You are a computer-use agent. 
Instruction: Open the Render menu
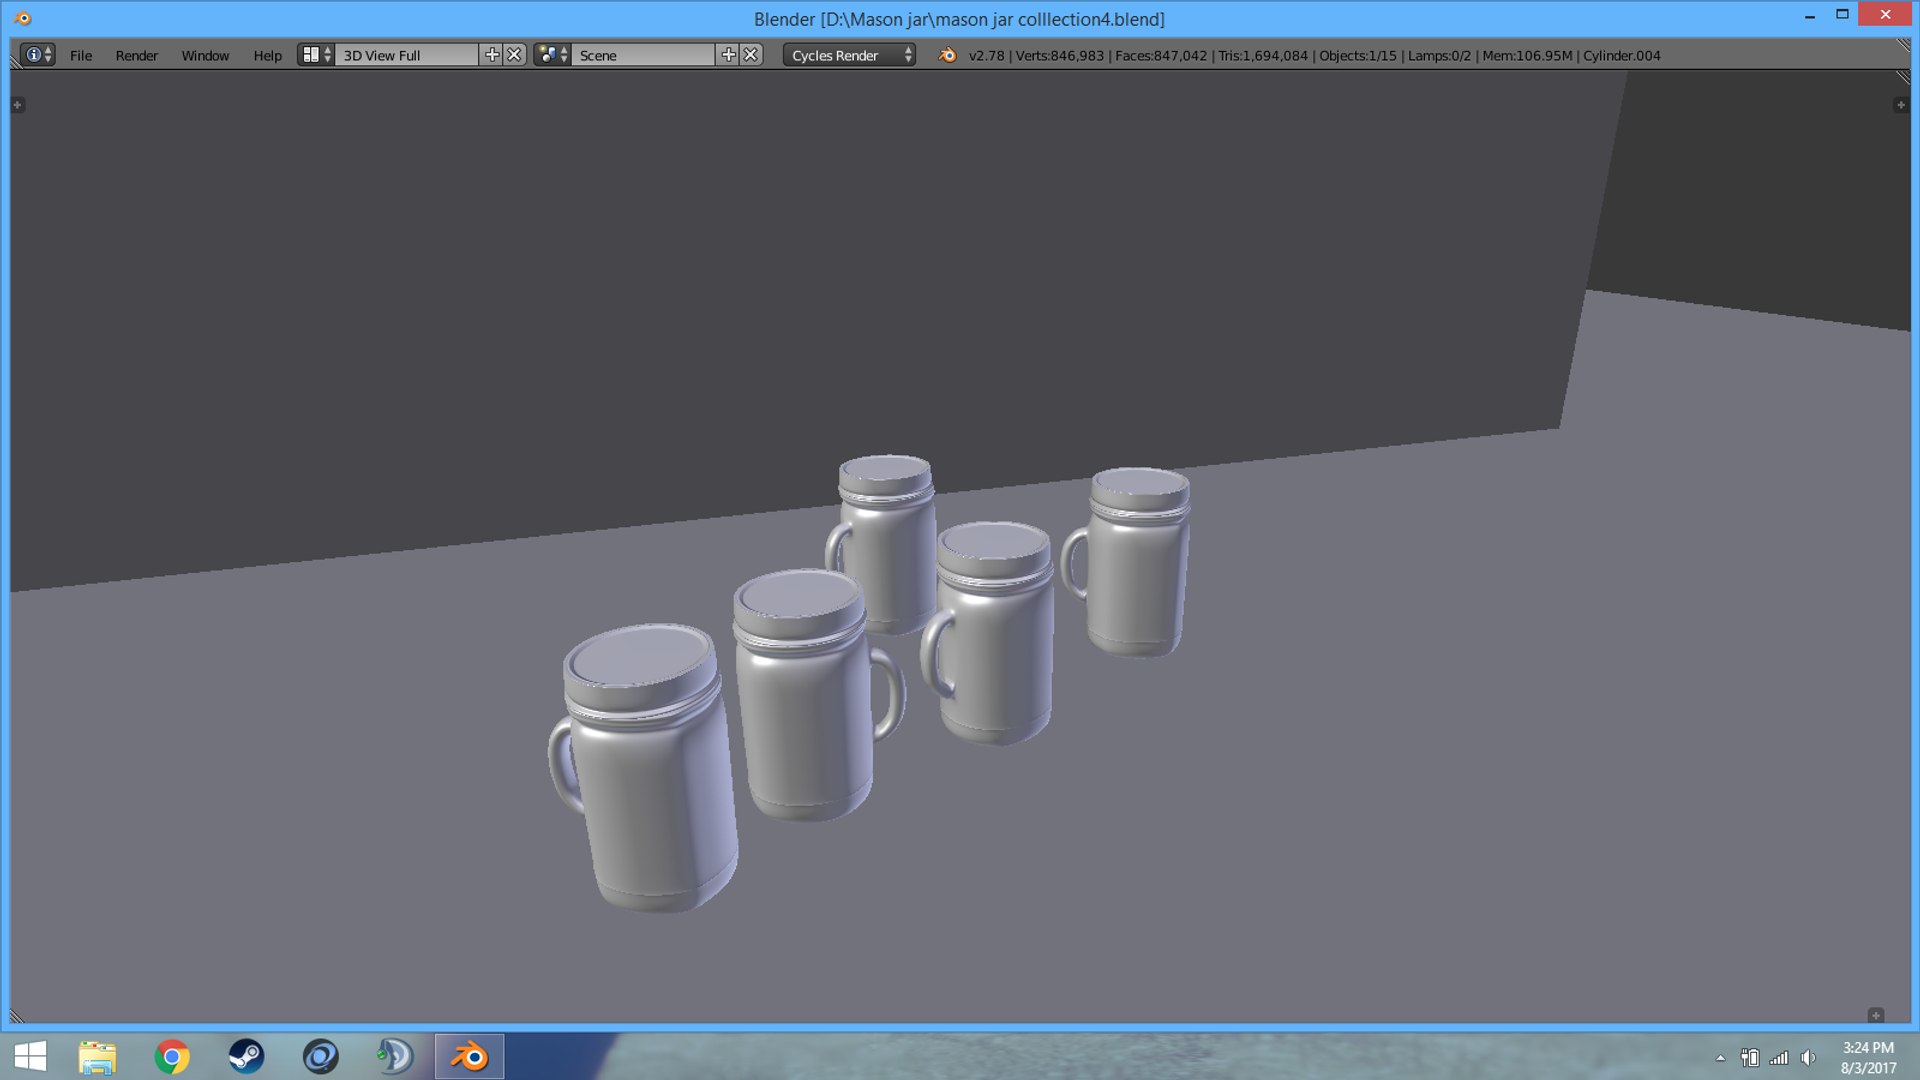coord(136,55)
